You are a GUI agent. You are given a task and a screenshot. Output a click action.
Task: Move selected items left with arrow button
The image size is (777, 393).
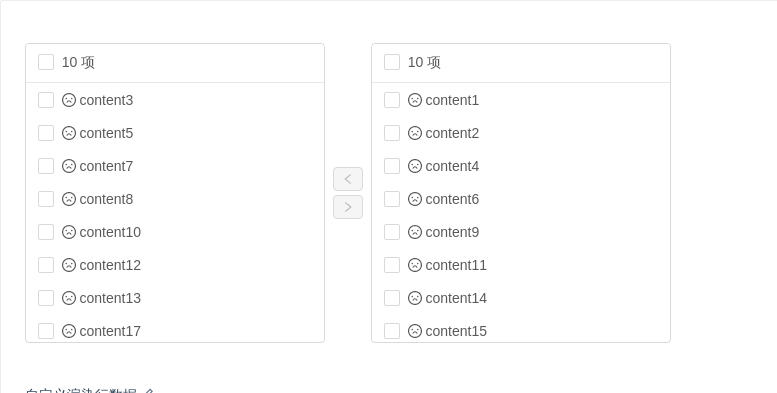click(348, 179)
